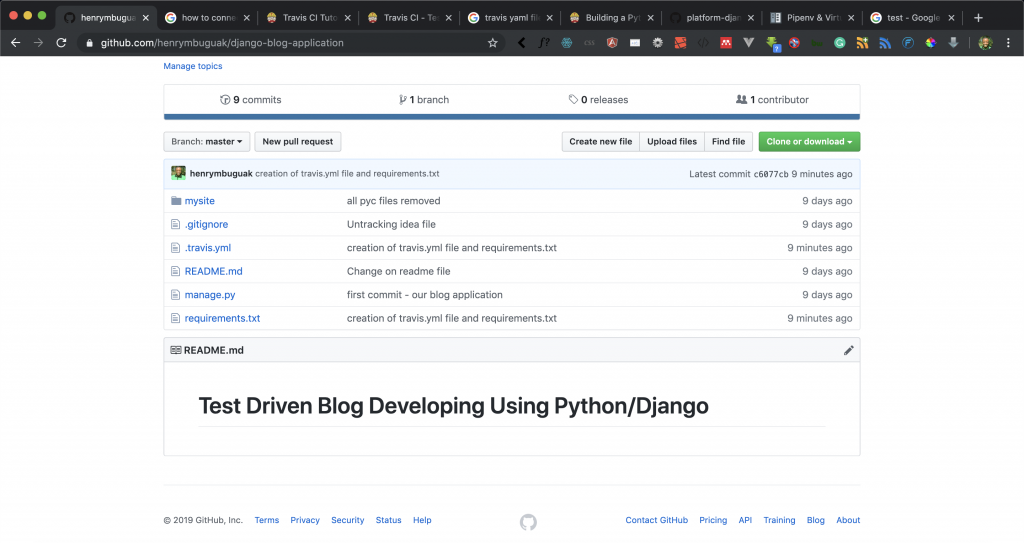
Task: Open the 'Untracking idea file' commit message
Action: [391, 224]
